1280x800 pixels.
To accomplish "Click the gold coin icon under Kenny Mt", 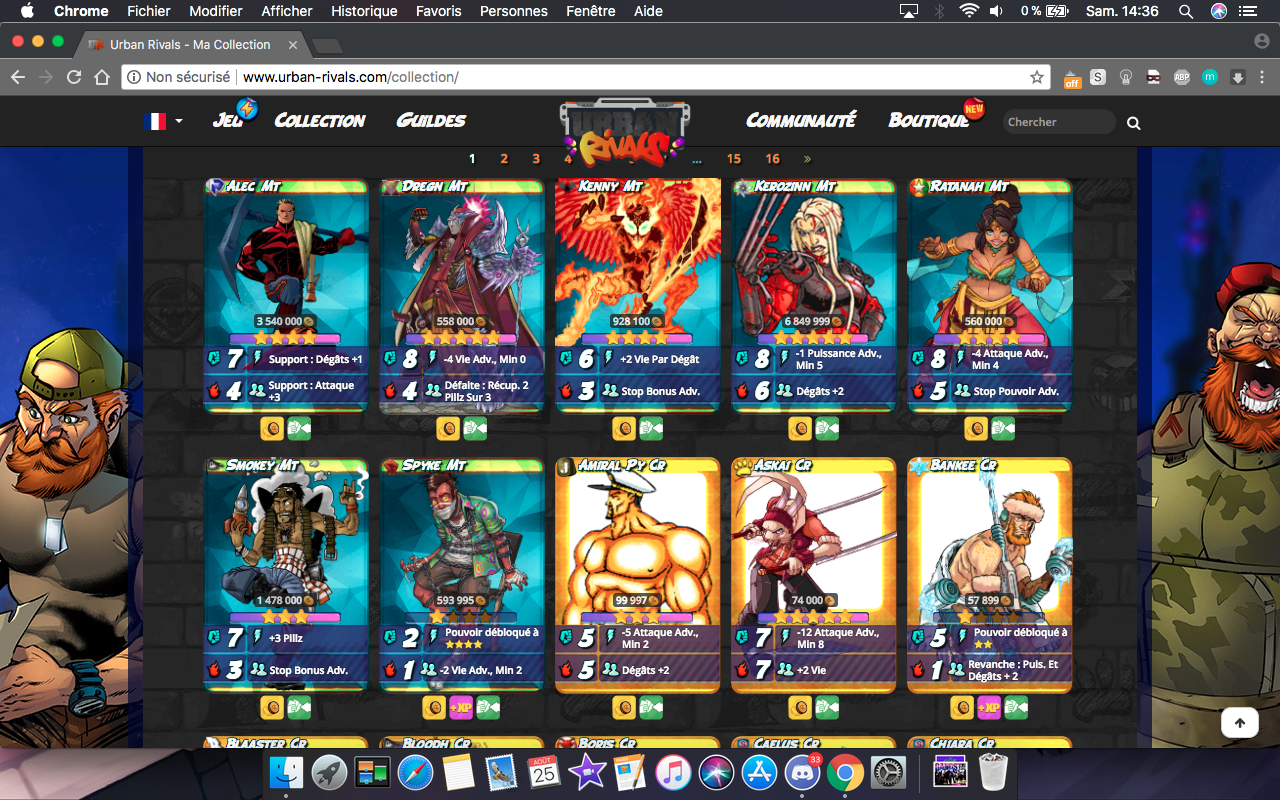I will coord(625,428).
